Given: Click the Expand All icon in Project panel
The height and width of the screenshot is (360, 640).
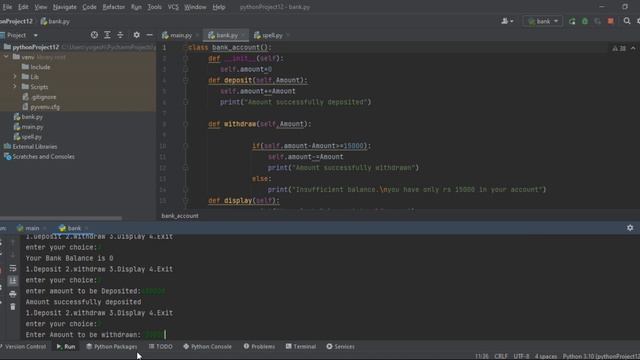Looking at the screenshot, I should (x=107, y=35).
